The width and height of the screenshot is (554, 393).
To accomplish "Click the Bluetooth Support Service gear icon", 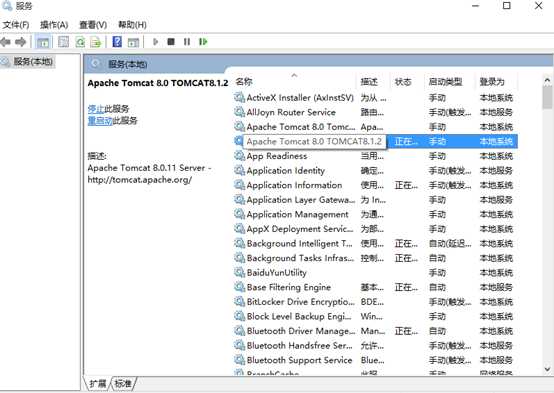I will click(x=240, y=360).
